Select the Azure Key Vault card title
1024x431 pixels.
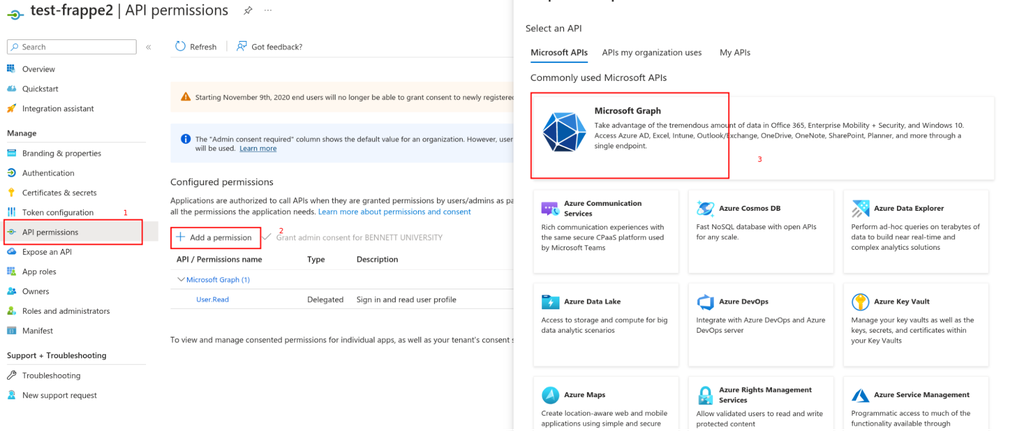tap(901, 302)
